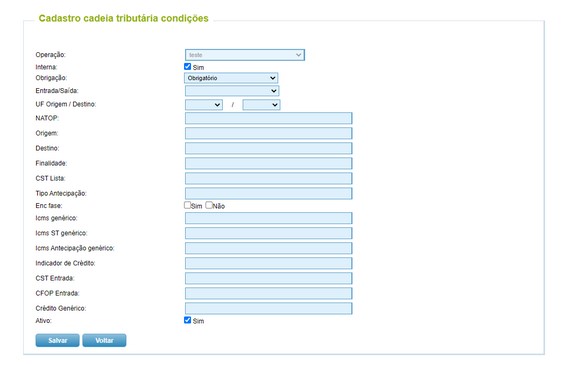This screenshot has width=562, height=365.
Task: Focus the Crédito Genérico field
Action: coord(268,308)
